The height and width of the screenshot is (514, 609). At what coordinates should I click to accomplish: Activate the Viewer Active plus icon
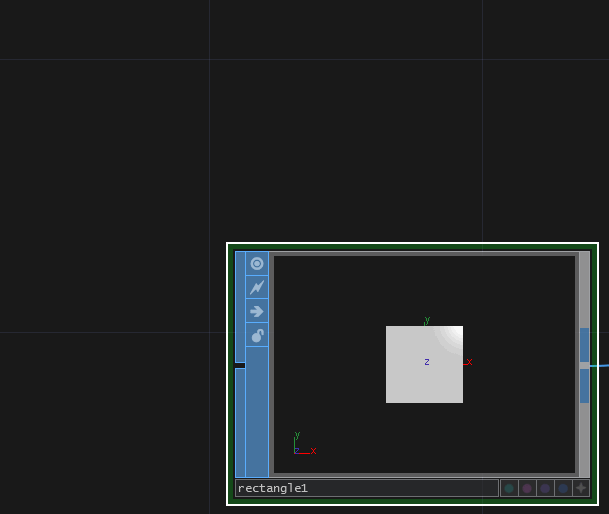click(x=581, y=488)
